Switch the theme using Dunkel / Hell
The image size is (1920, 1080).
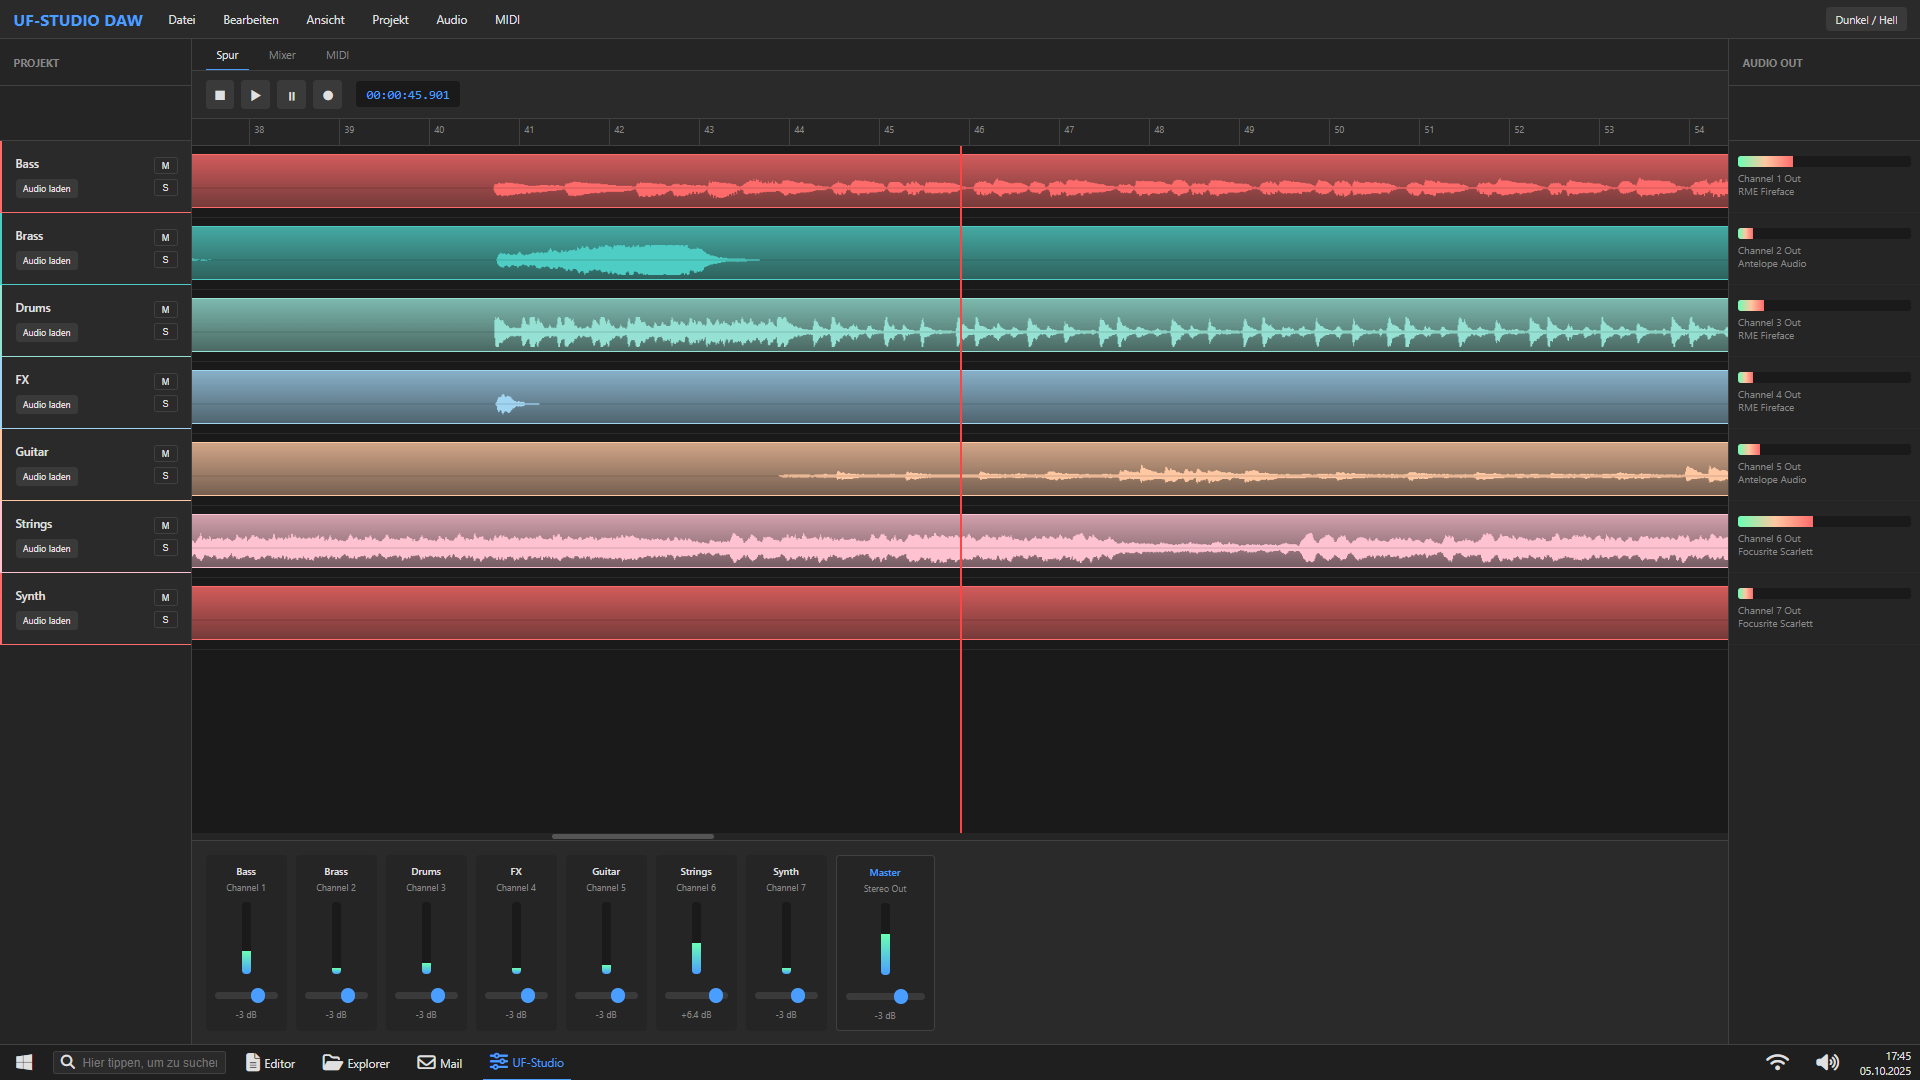pos(1865,18)
